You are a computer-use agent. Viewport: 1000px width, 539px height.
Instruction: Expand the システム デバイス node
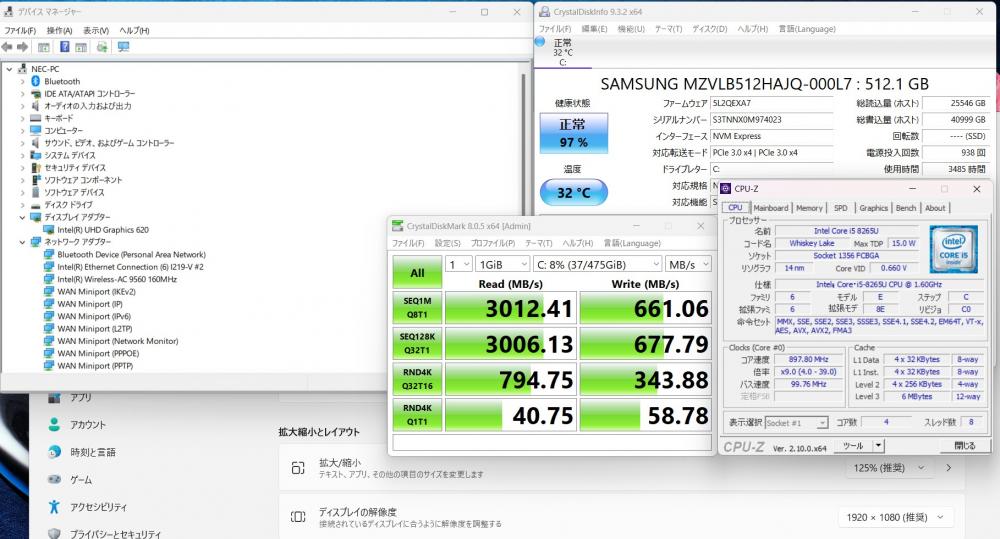[x=23, y=156]
